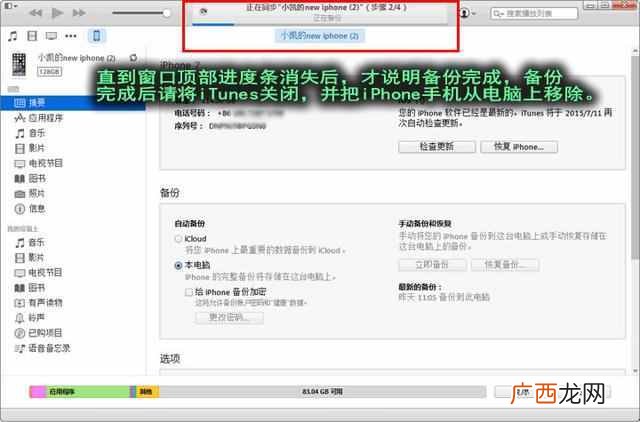Viewport: 640px width, 422px height.
Task: Open 铃声 in sidebar
Action: pos(30,318)
